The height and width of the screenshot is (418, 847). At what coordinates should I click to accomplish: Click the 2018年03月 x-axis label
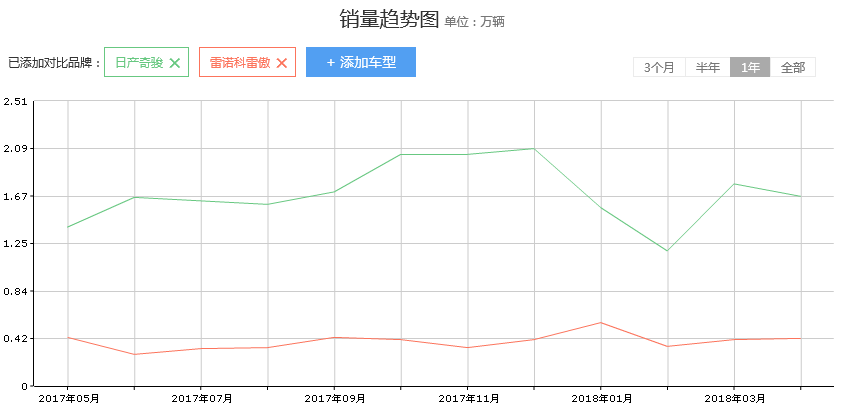click(x=734, y=399)
